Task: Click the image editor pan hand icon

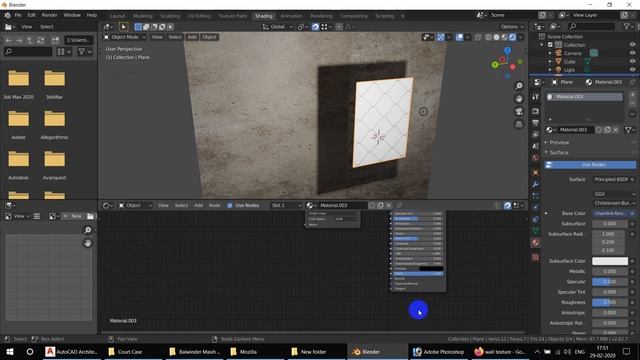Action: (x=87, y=243)
